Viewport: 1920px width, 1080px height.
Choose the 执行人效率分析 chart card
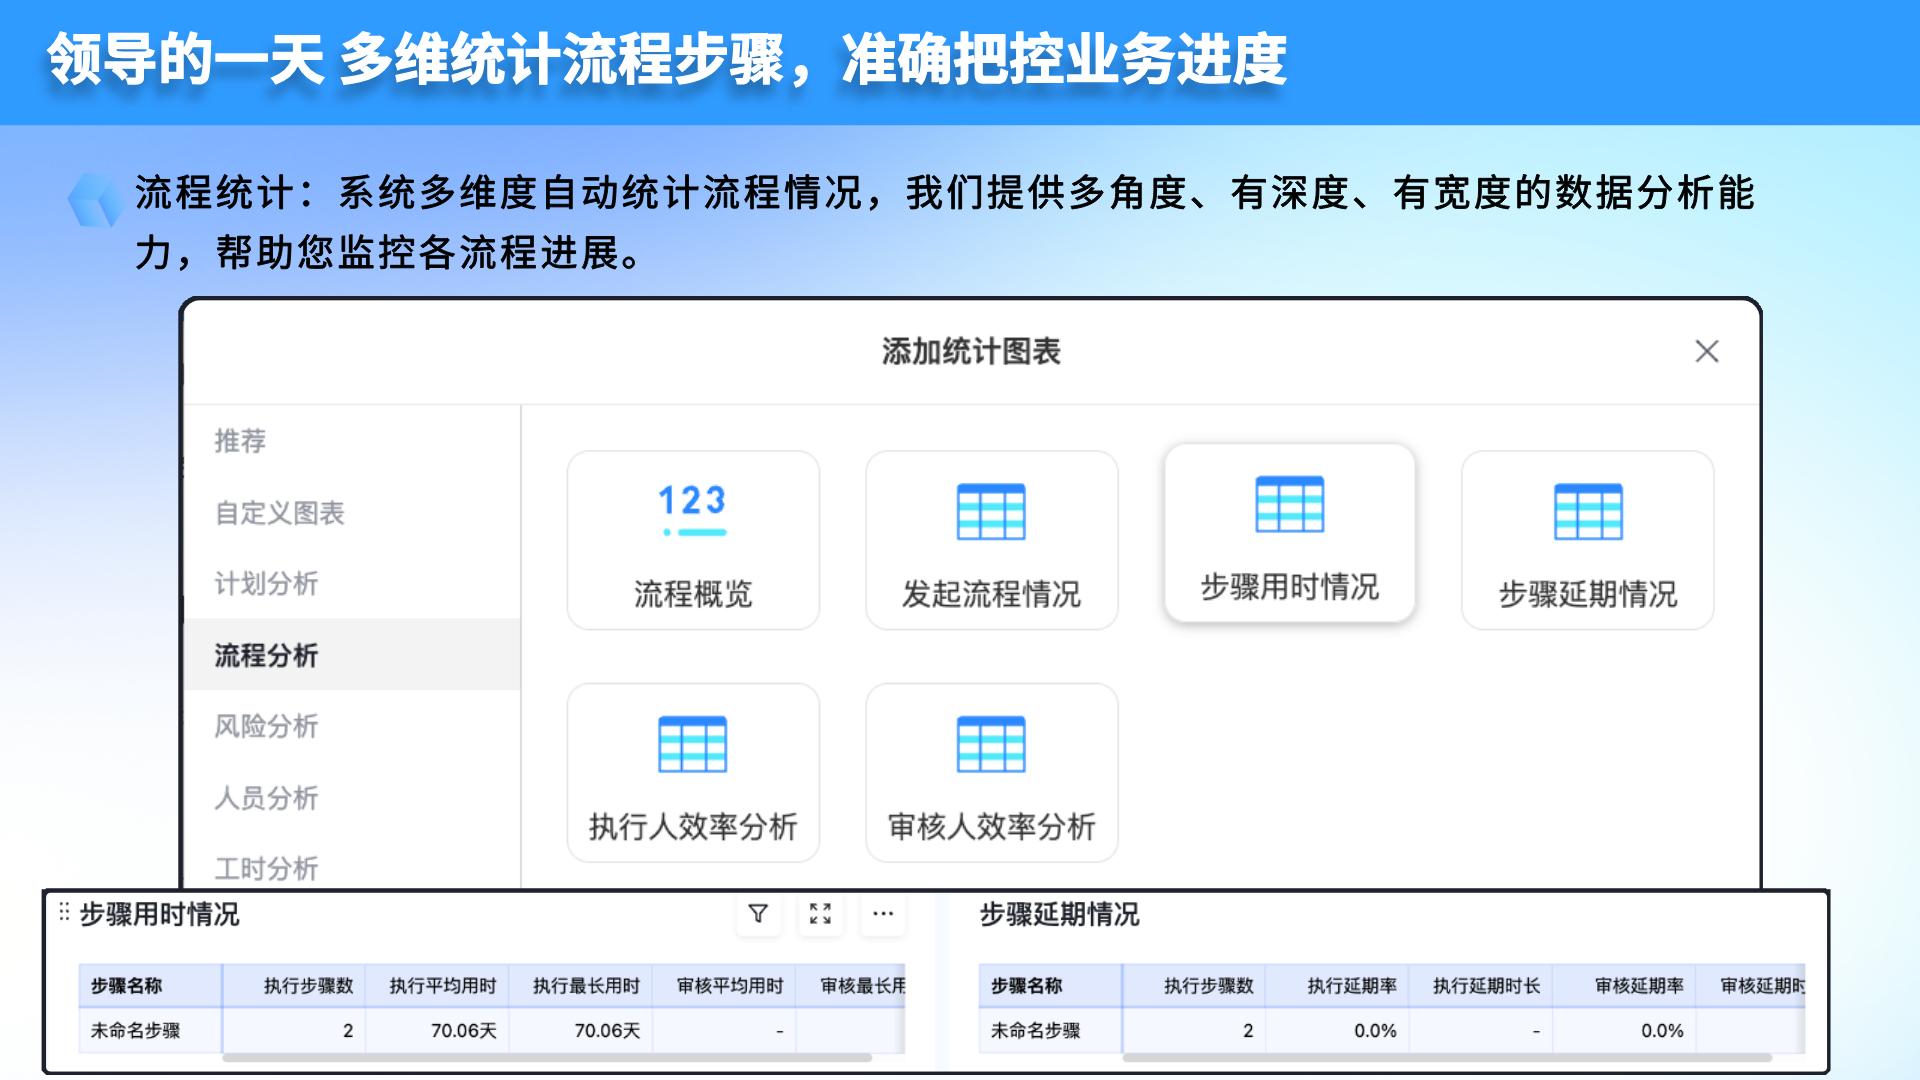click(x=693, y=772)
